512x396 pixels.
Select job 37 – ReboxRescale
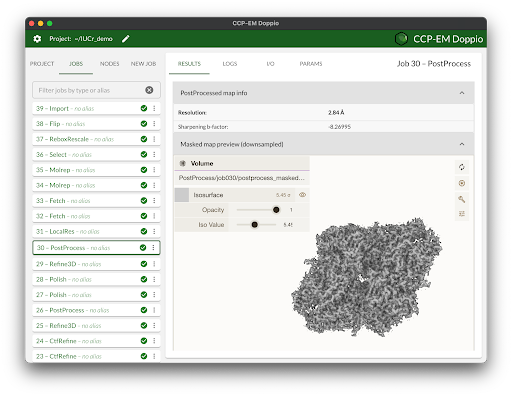pos(96,139)
